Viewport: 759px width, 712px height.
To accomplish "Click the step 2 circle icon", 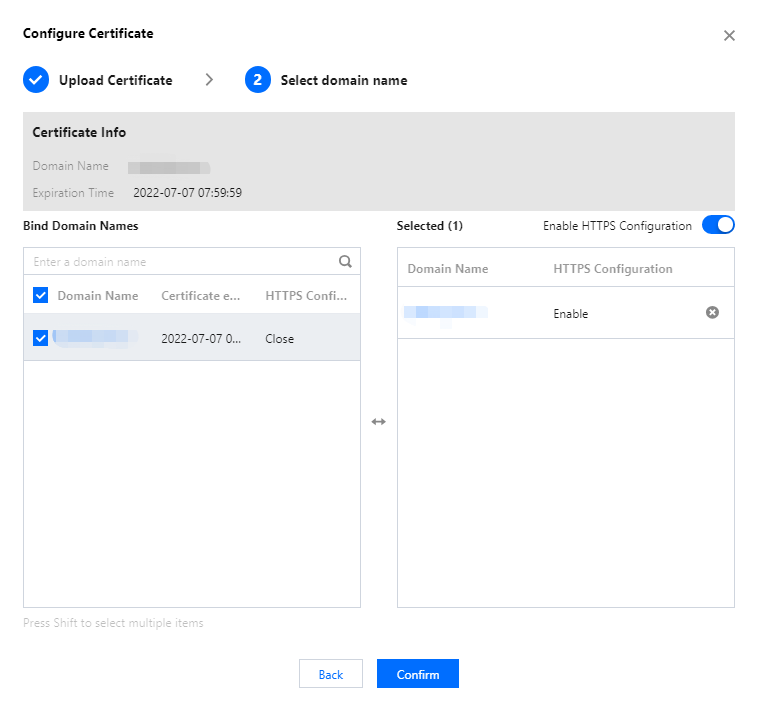I will [258, 80].
